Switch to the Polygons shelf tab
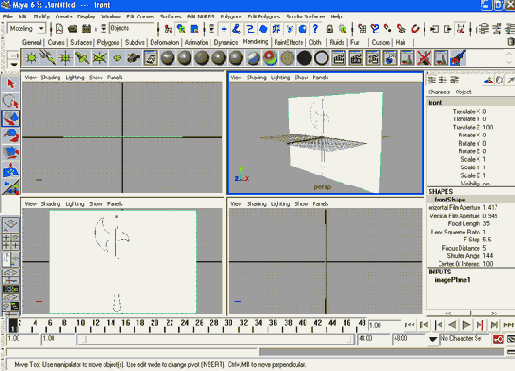Image resolution: width=515 pixels, height=371 pixels. coord(108,43)
